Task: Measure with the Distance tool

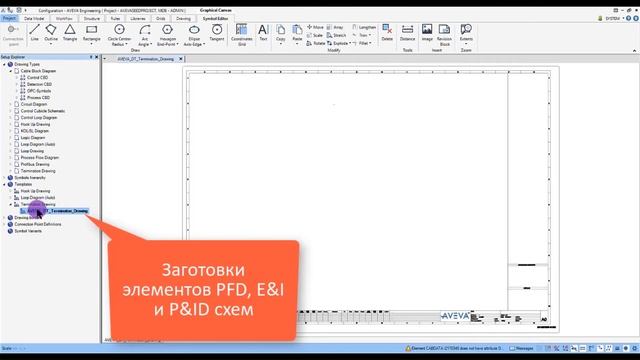Action: coord(407,33)
